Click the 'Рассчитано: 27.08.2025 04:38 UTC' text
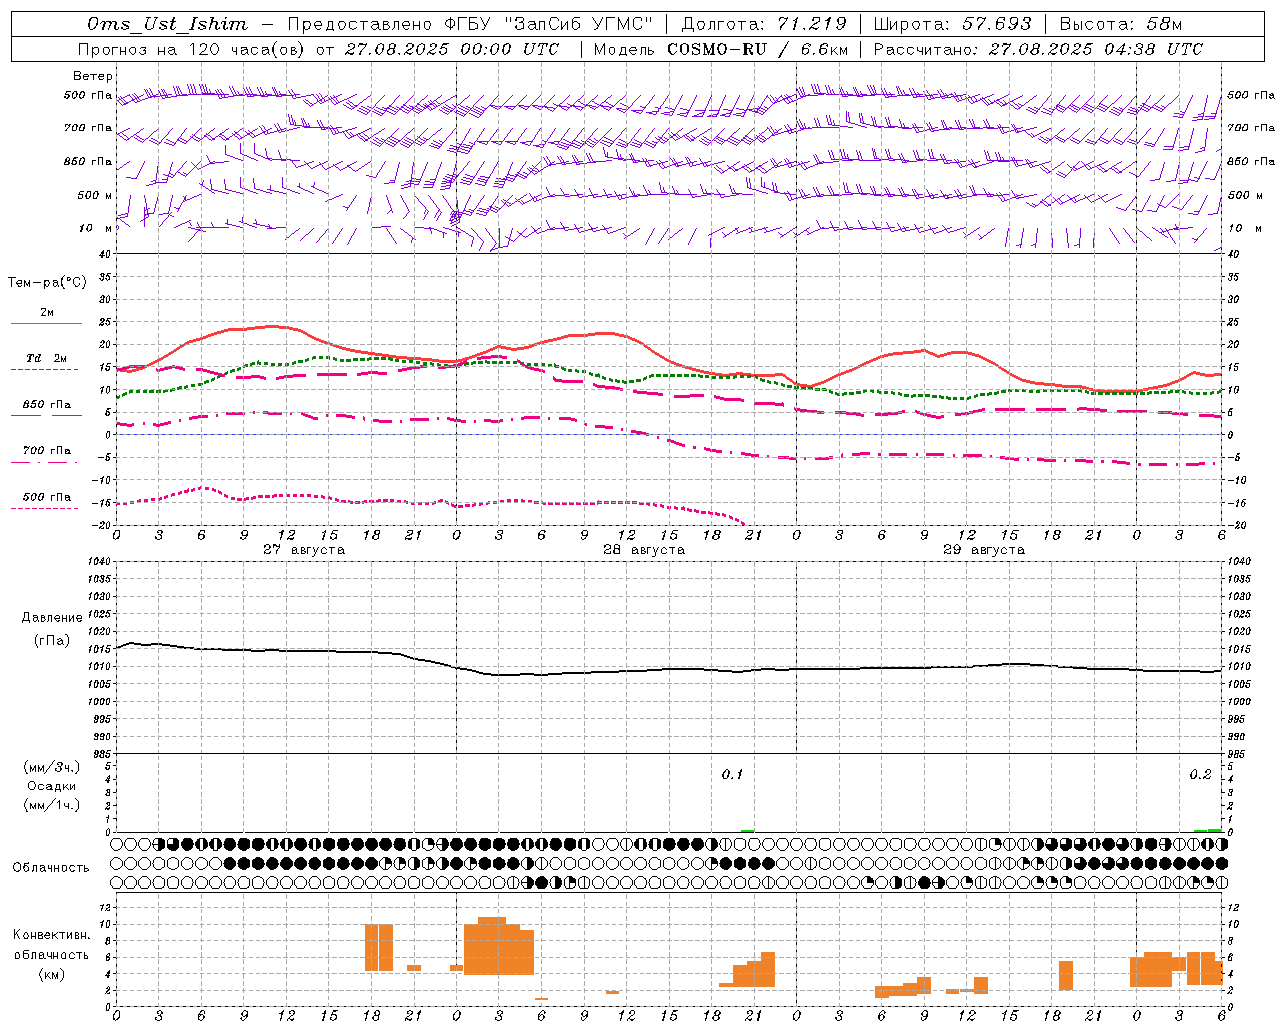1280x1024 pixels. coord(1038,49)
